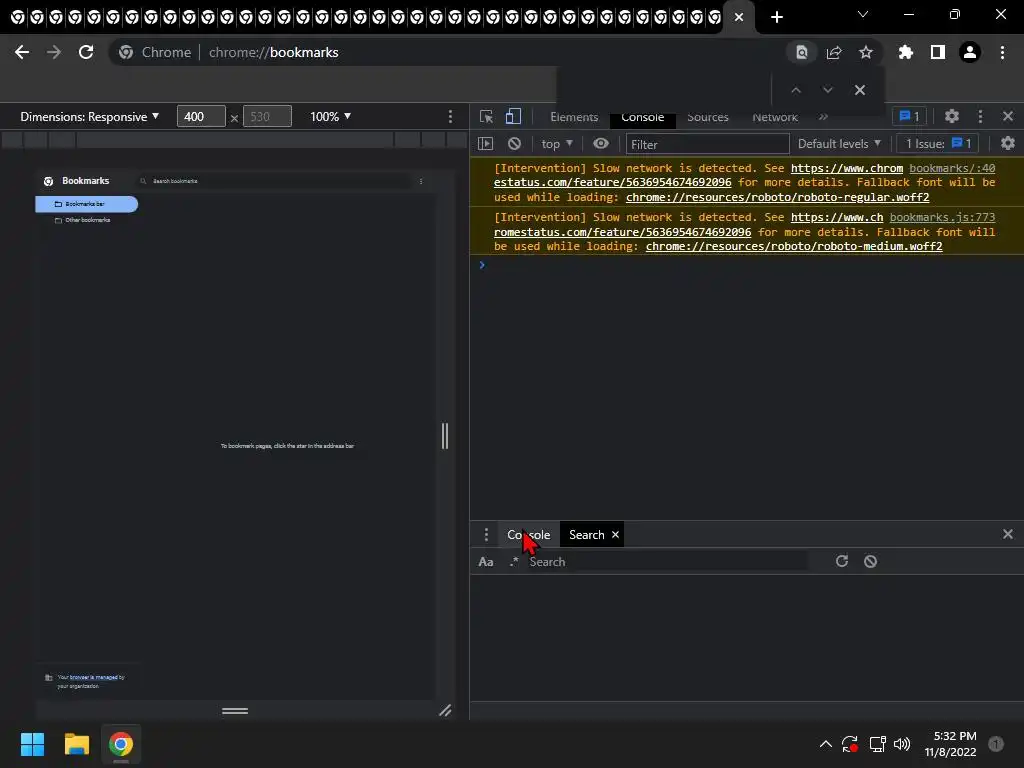
Task: Open the tab search chevron
Action: [863, 14]
